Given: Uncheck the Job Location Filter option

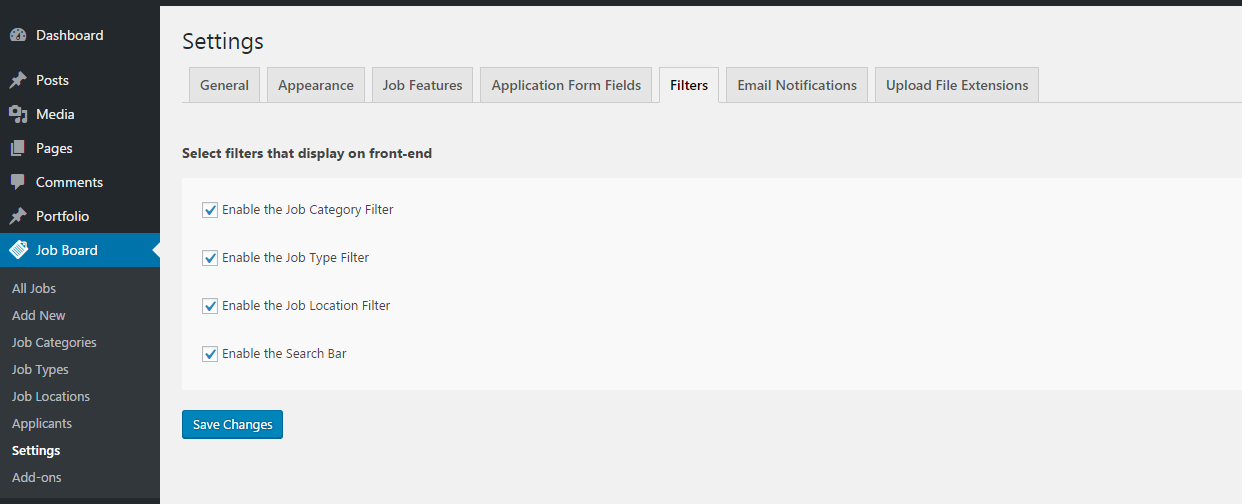Looking at the screenshot, I should pyautogui.click(x=210, y=306).
